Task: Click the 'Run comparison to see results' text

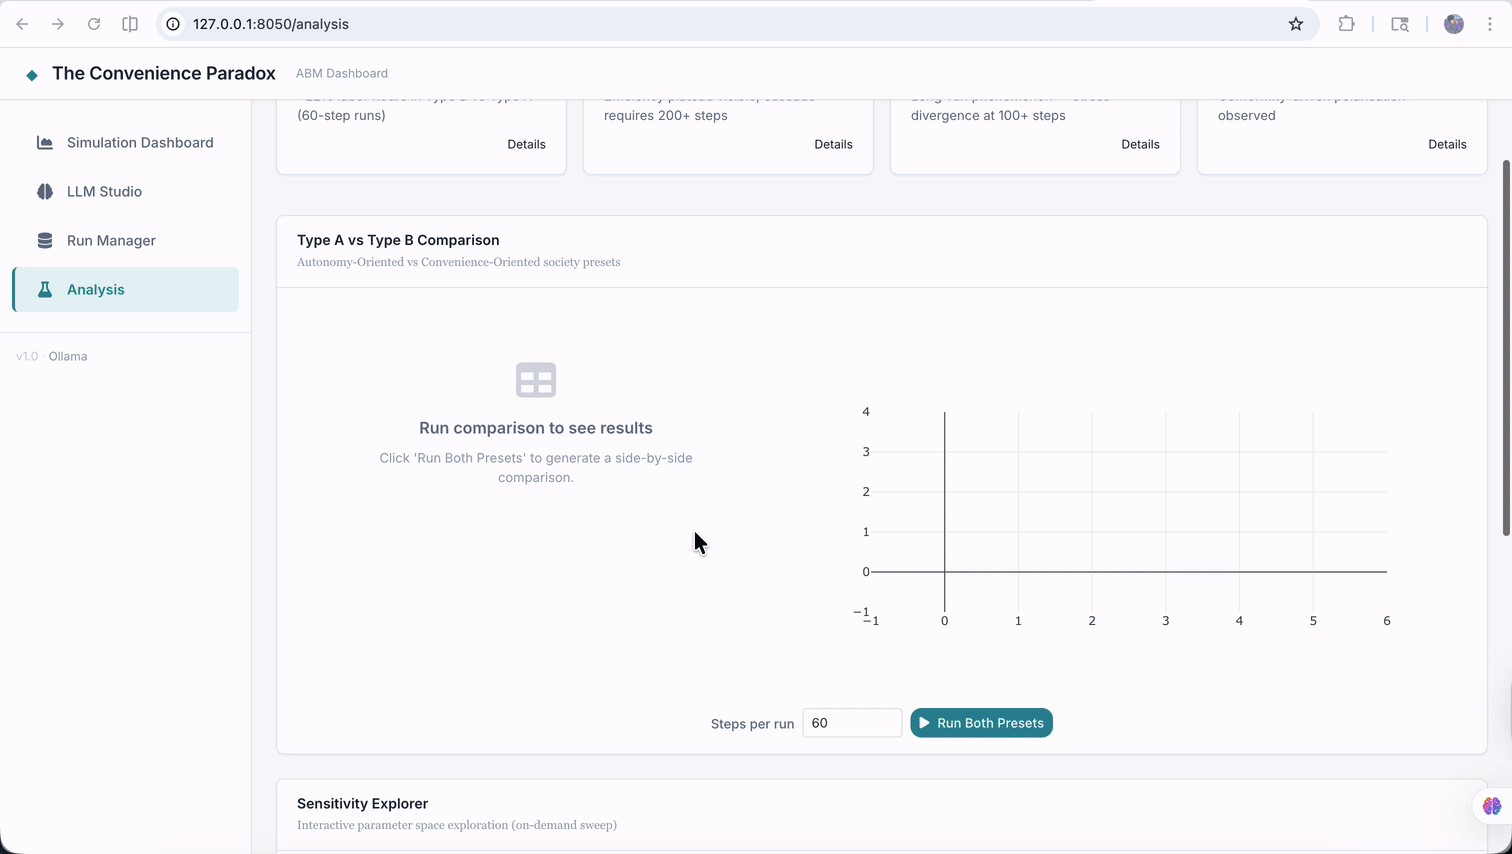Action: (536, 428)
